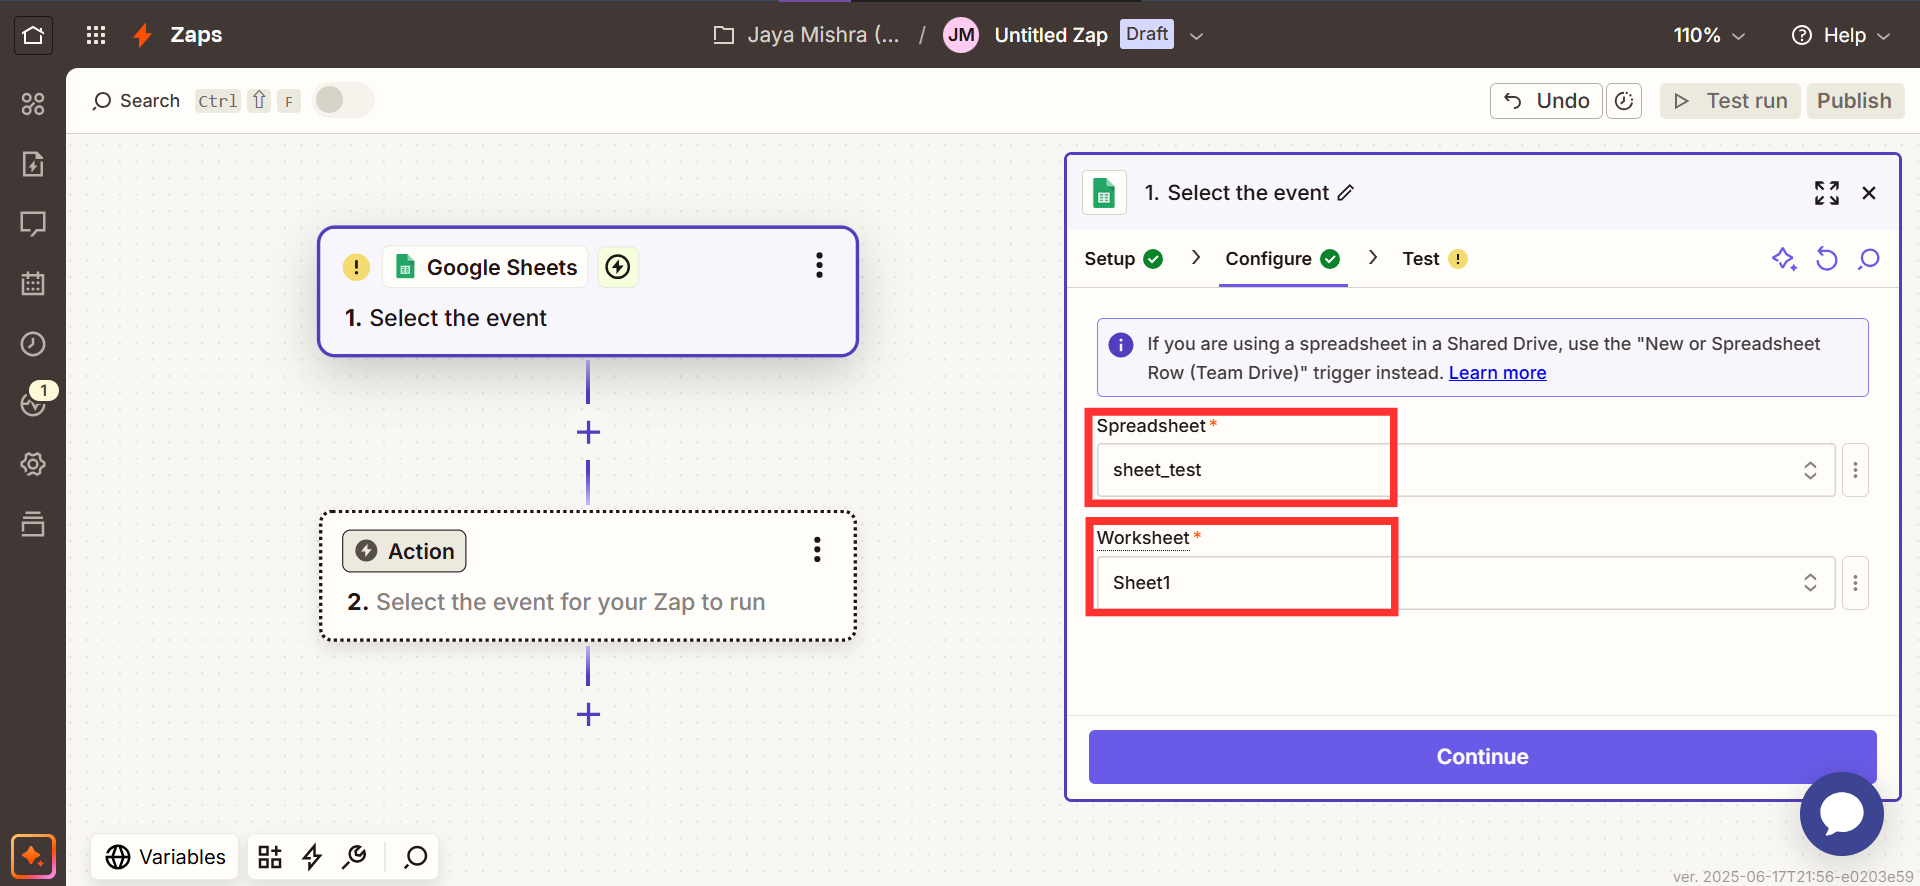Open the Zapier home icon
This screenshot has height=886, width=1920.
click(x=33, y=35)
